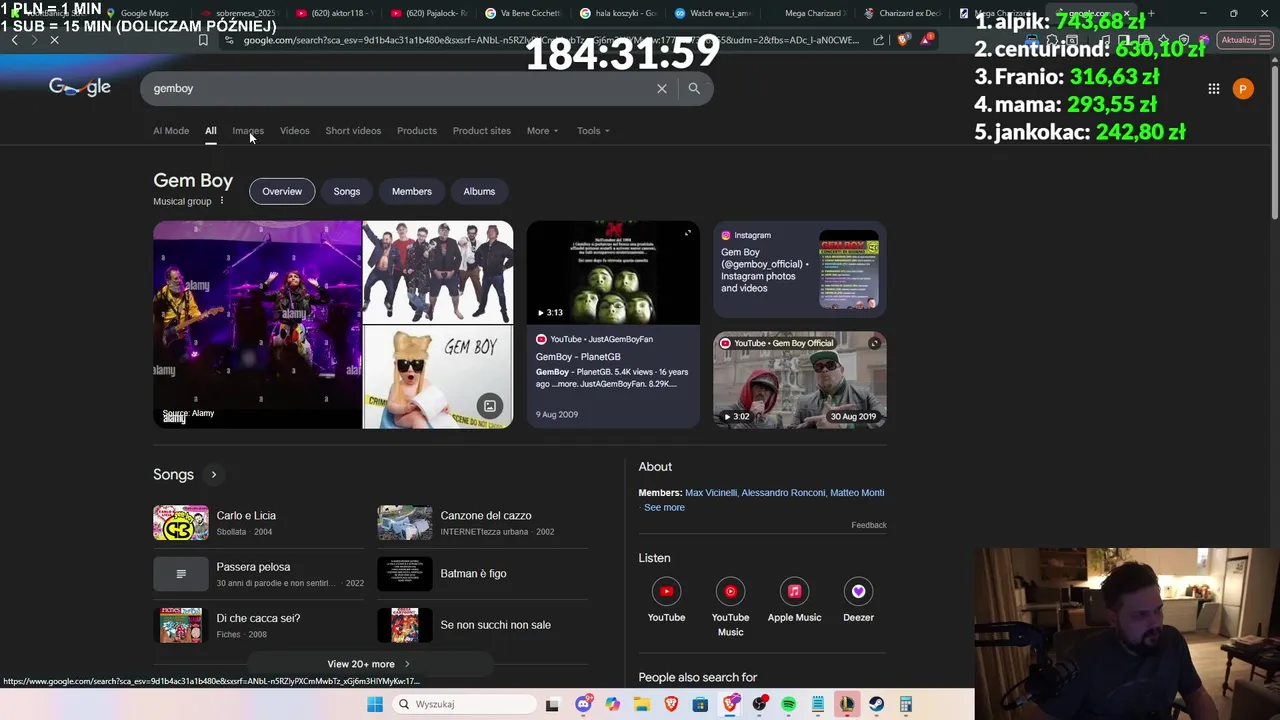Open File Explorer from the taskbar
The height and width of the screenshot is (720, 1280).
point(642,704)
